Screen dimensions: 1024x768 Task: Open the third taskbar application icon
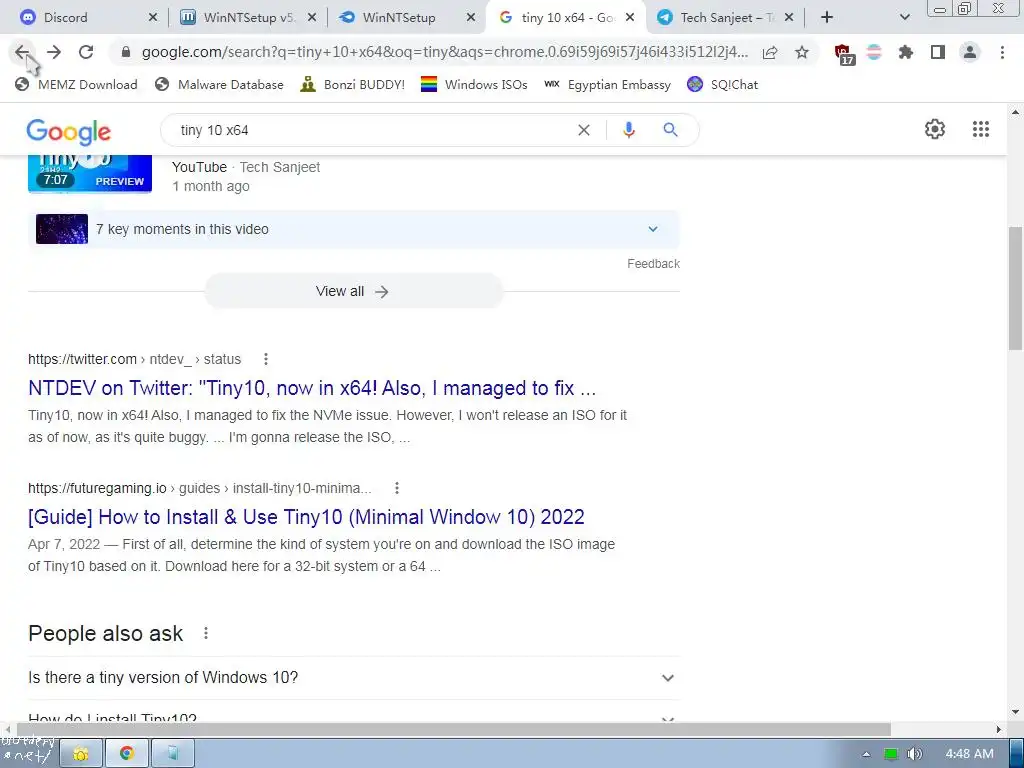coord(172,754)
